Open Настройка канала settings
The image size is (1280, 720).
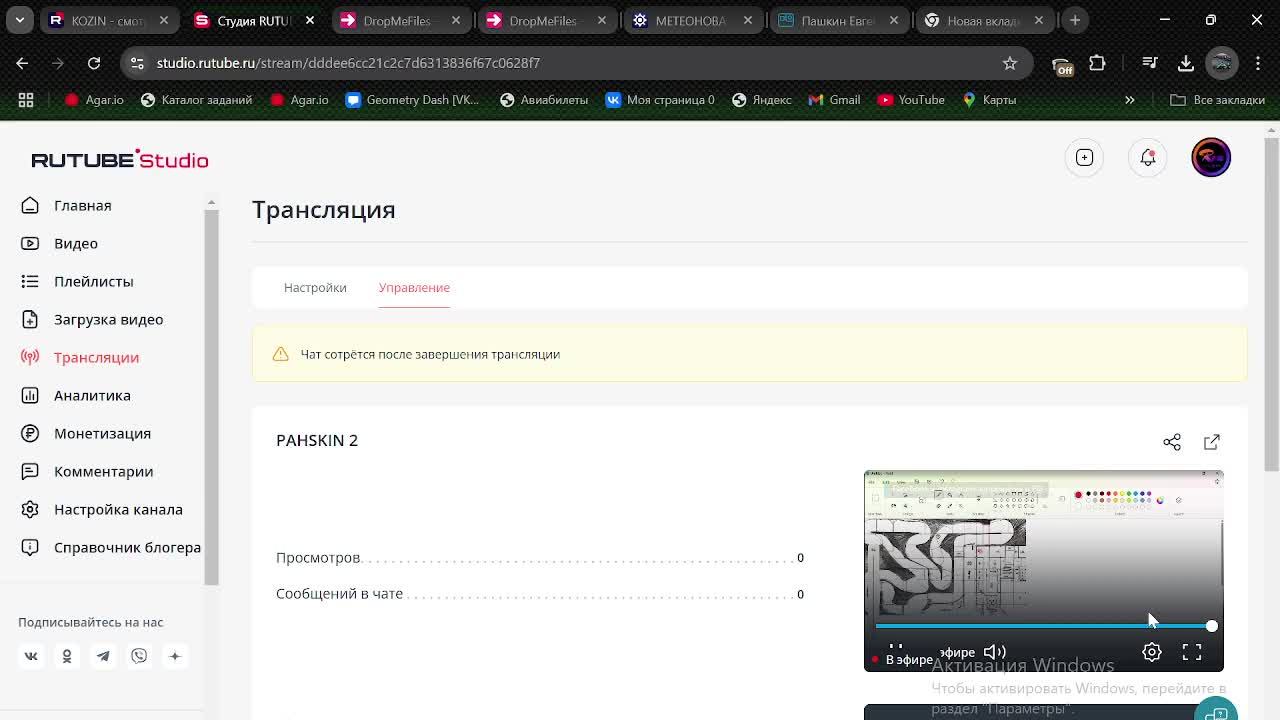102,509
